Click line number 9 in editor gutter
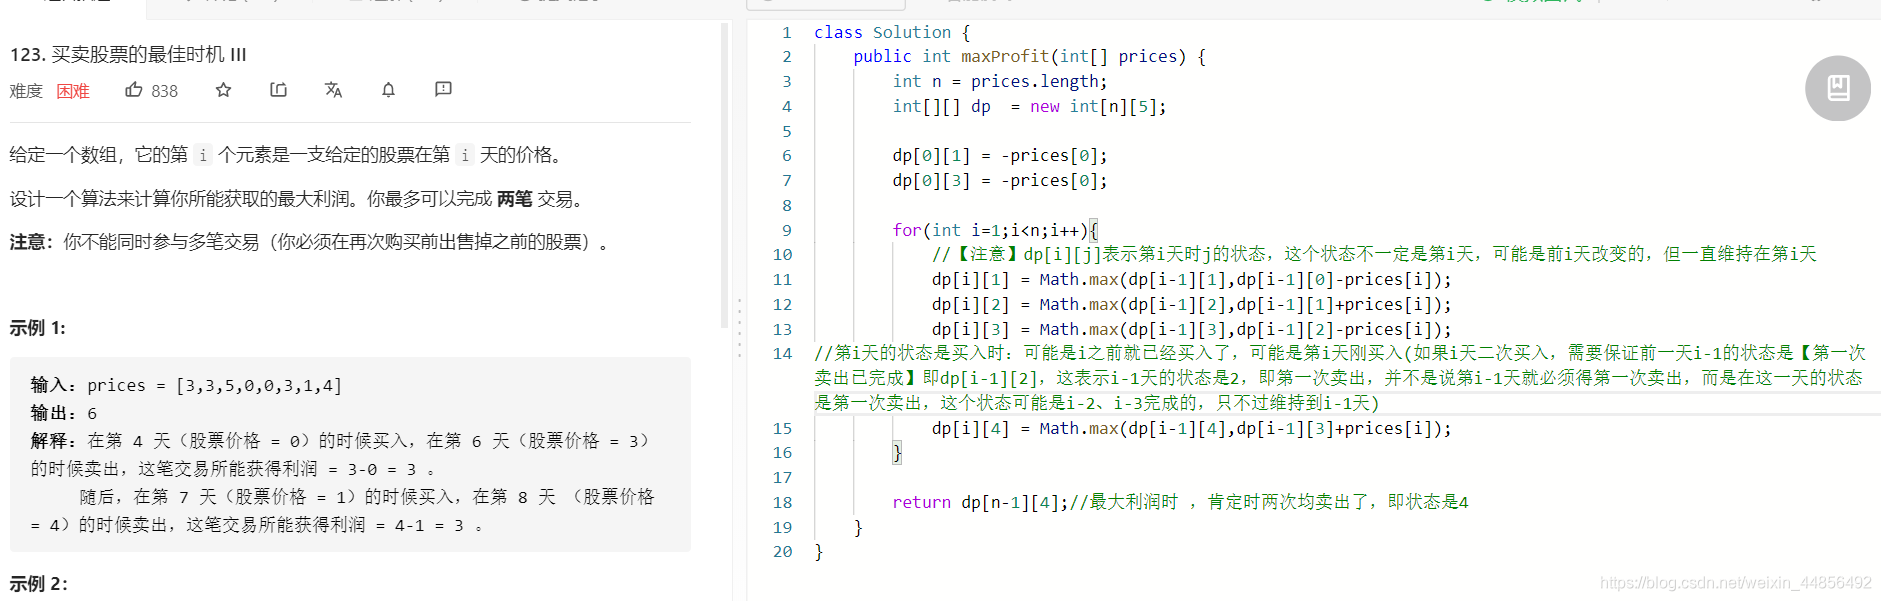1881x601 pixels. (x=787, y=230)
